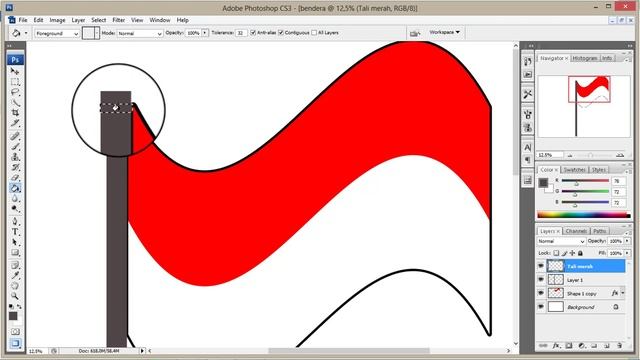Hide the Shape 1 copy layer
The width and height of the screenshot is (640, 360).
coord(541,293)
